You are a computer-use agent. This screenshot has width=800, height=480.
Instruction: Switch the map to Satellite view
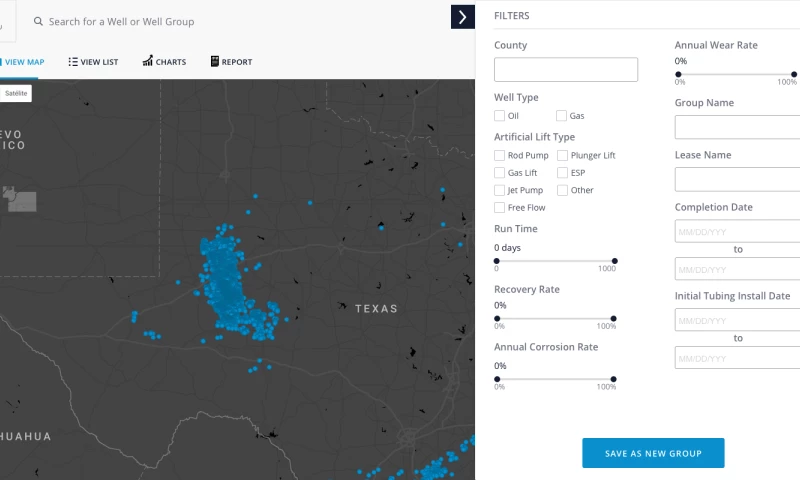(16, 93)
